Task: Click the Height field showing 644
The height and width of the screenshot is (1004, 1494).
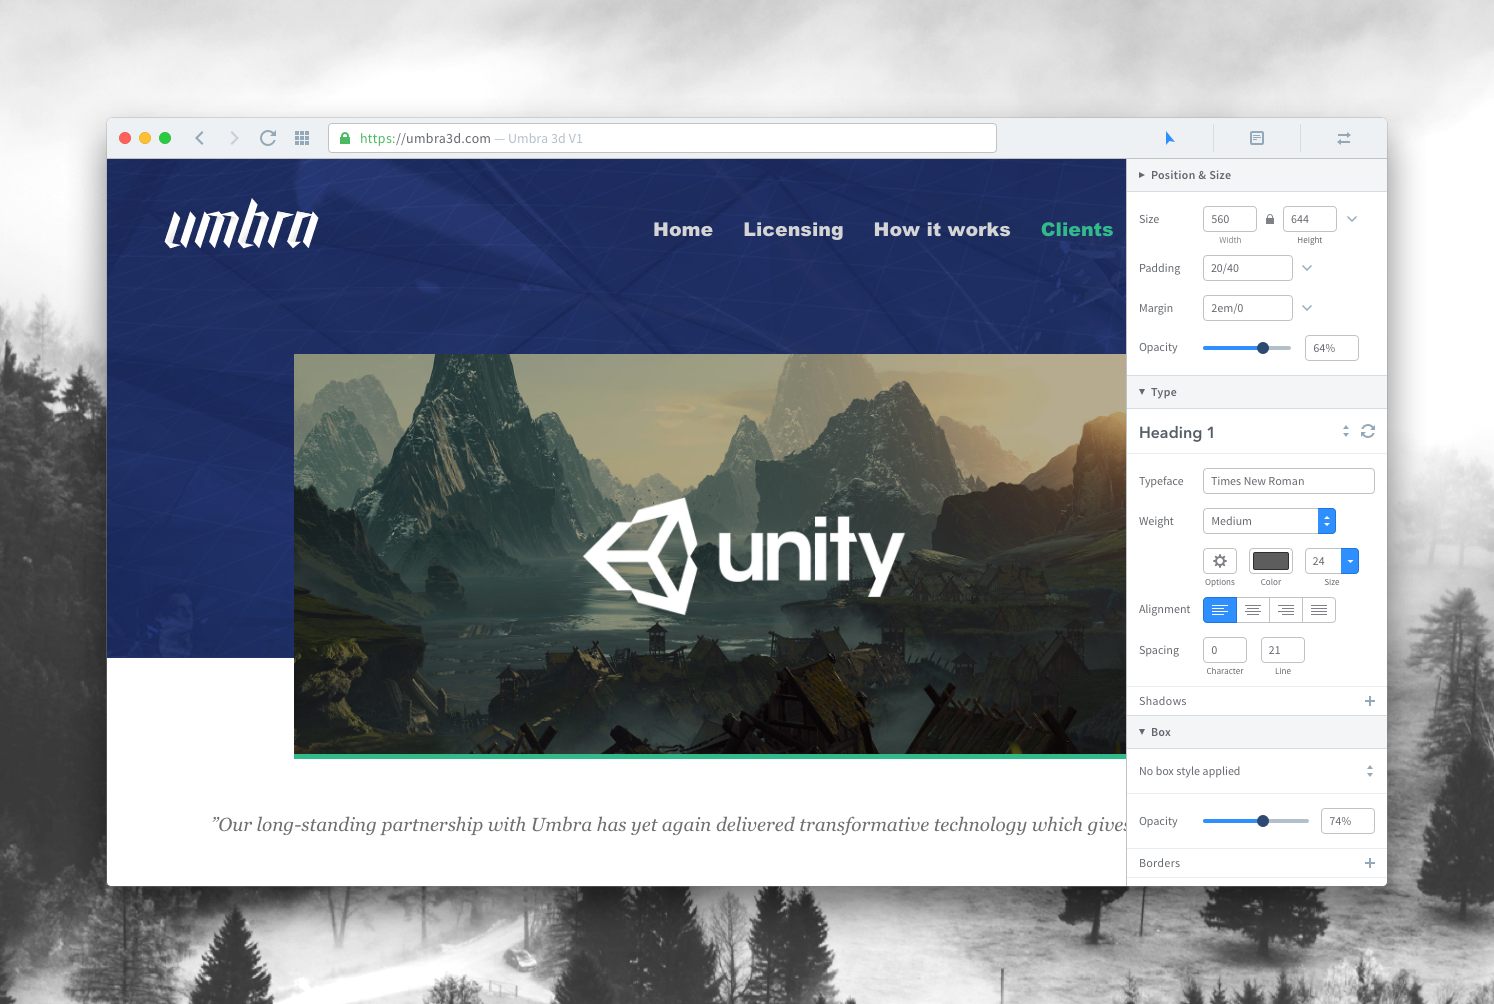Action: pyautogui.click(x=1310, y=219)
